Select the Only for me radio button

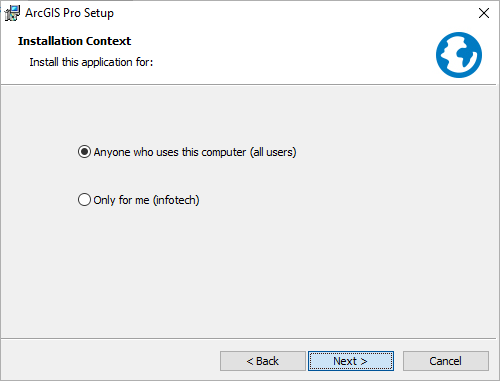(x=84, y=200)
